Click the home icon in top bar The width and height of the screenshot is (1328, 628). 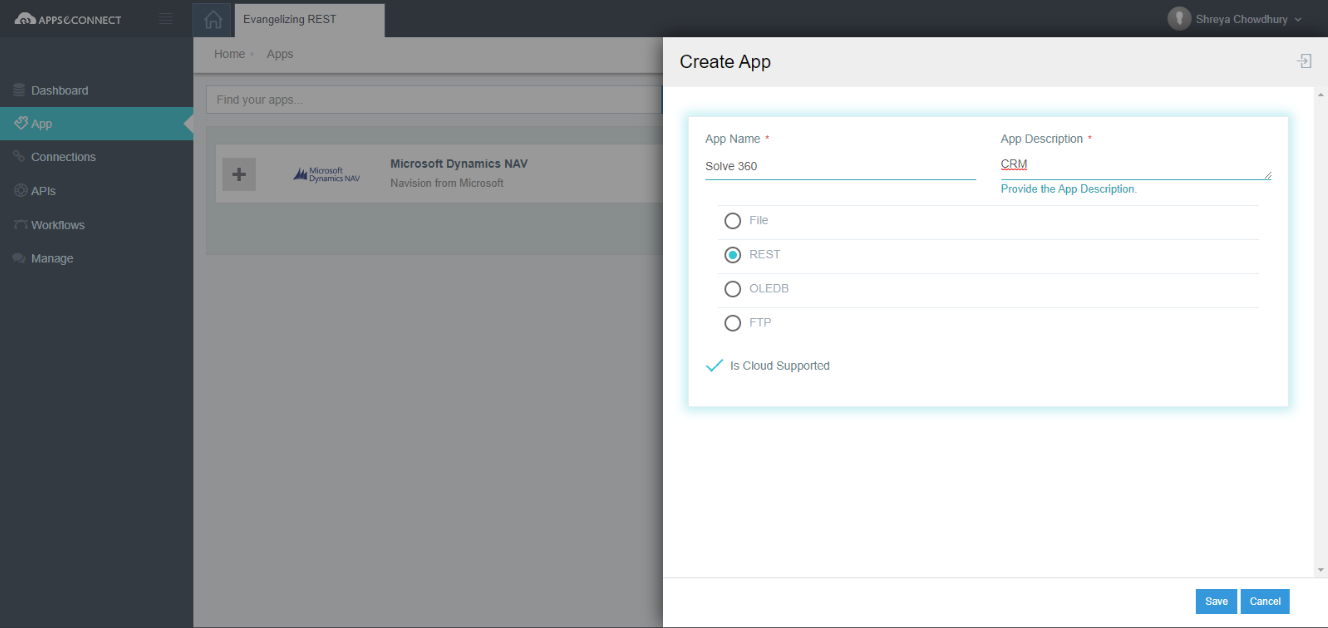coord(212,19)
